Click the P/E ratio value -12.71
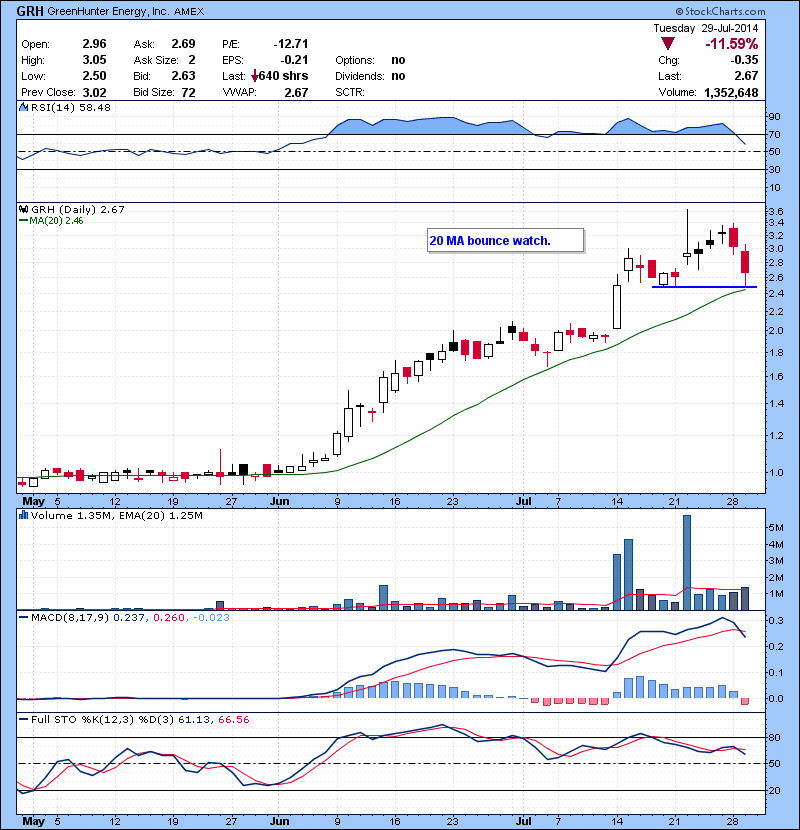This screenshot has width=800, height=830. [291, 44]
